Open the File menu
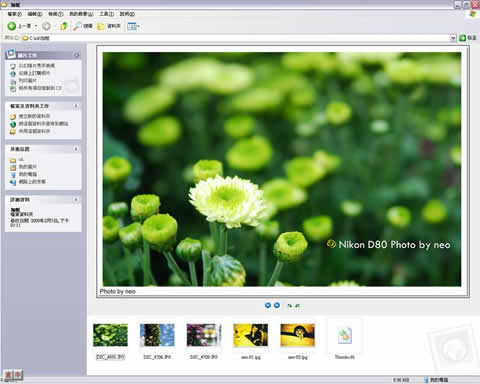The width and height of the screenshot is (480, 384). click(14, 14)
